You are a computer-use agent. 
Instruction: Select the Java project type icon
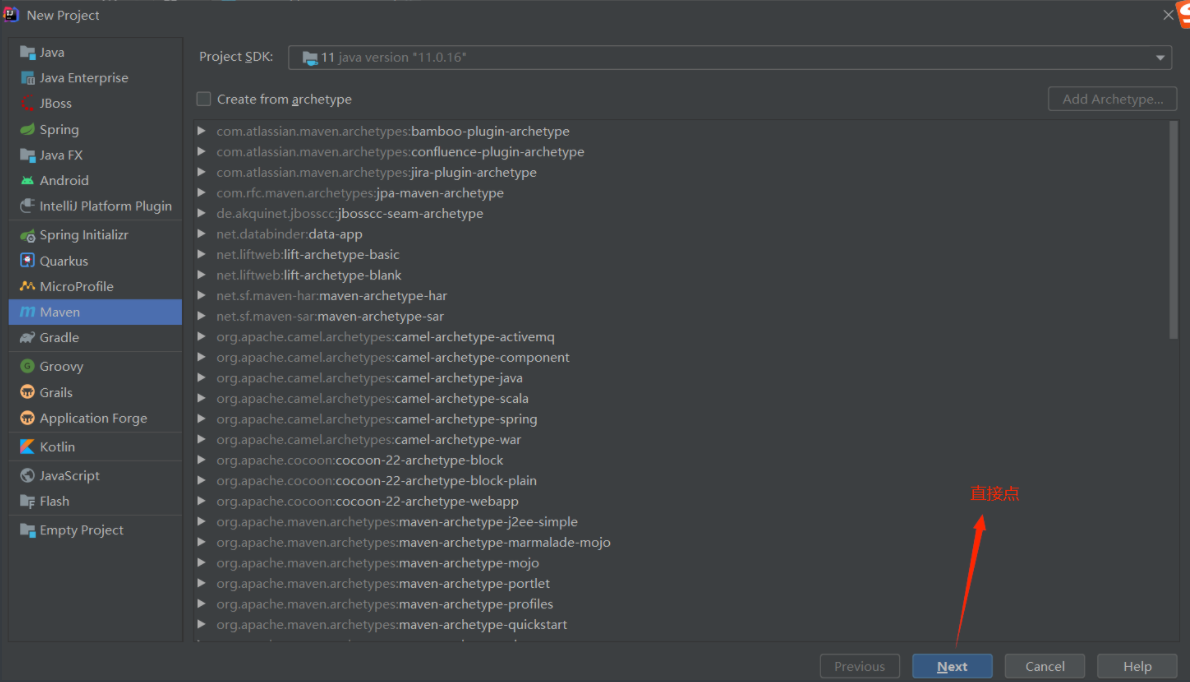[x=28, y=52]
